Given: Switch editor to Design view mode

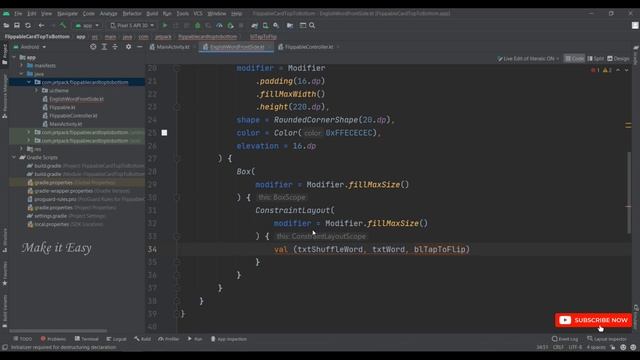Looking at the screenshot, I should tap(618, 59).
